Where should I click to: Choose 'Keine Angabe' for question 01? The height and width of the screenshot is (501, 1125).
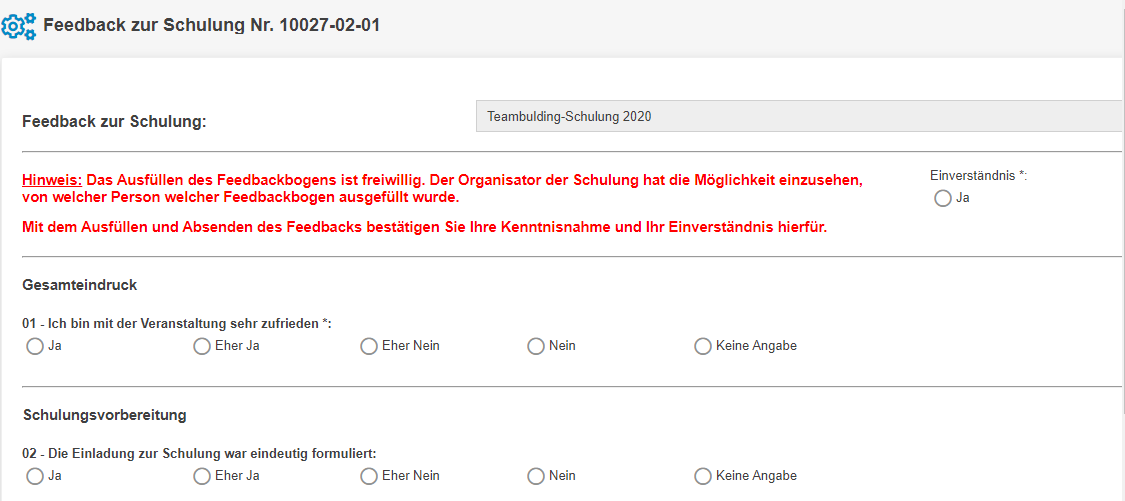[x=703, y=347]
